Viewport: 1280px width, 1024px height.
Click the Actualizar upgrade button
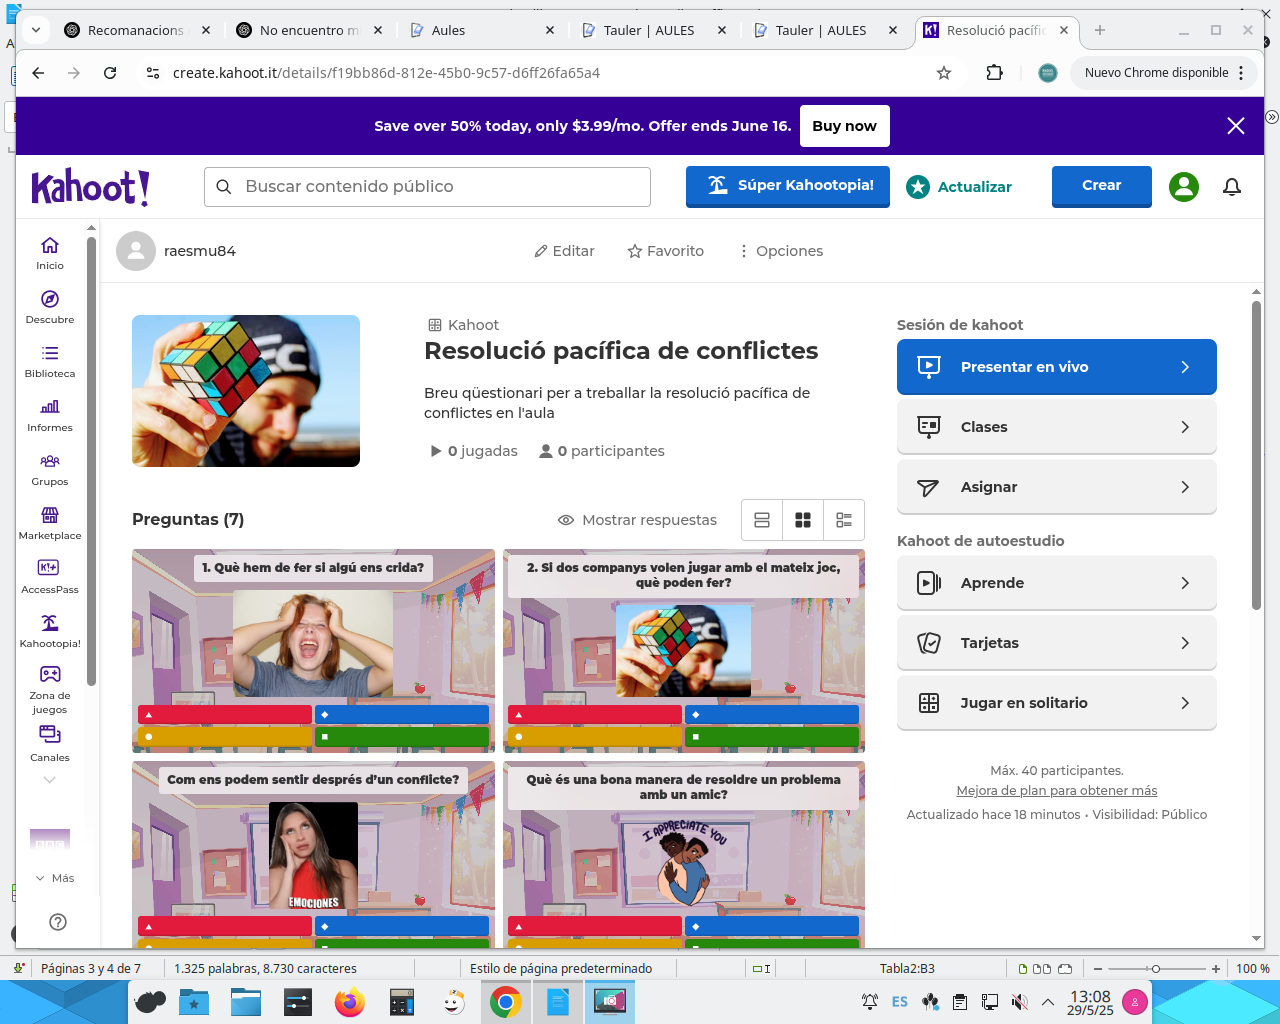959,187
